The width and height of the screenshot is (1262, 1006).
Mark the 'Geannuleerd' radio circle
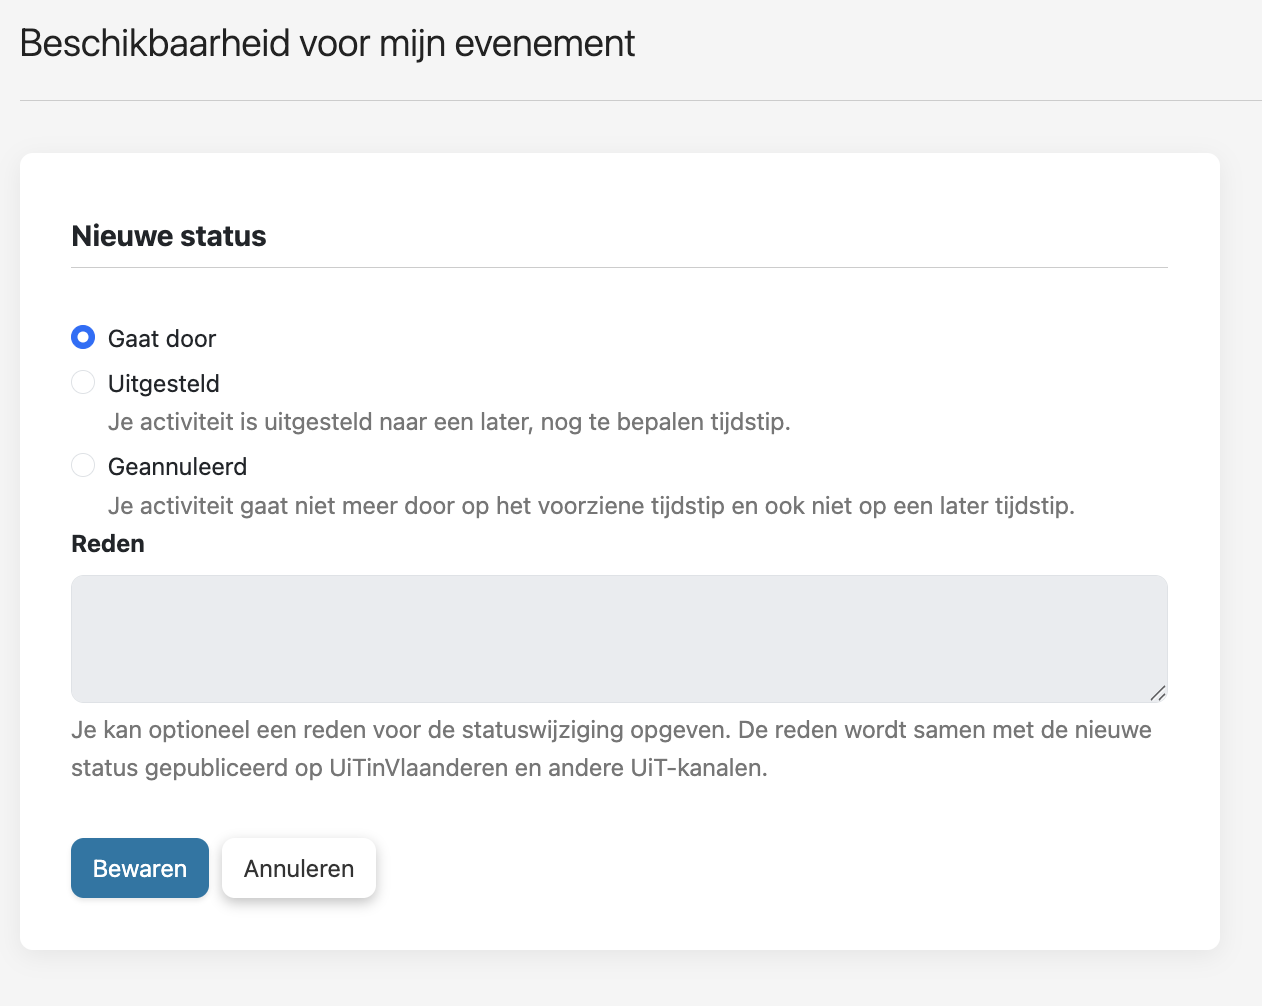click(x=83, y=465)
